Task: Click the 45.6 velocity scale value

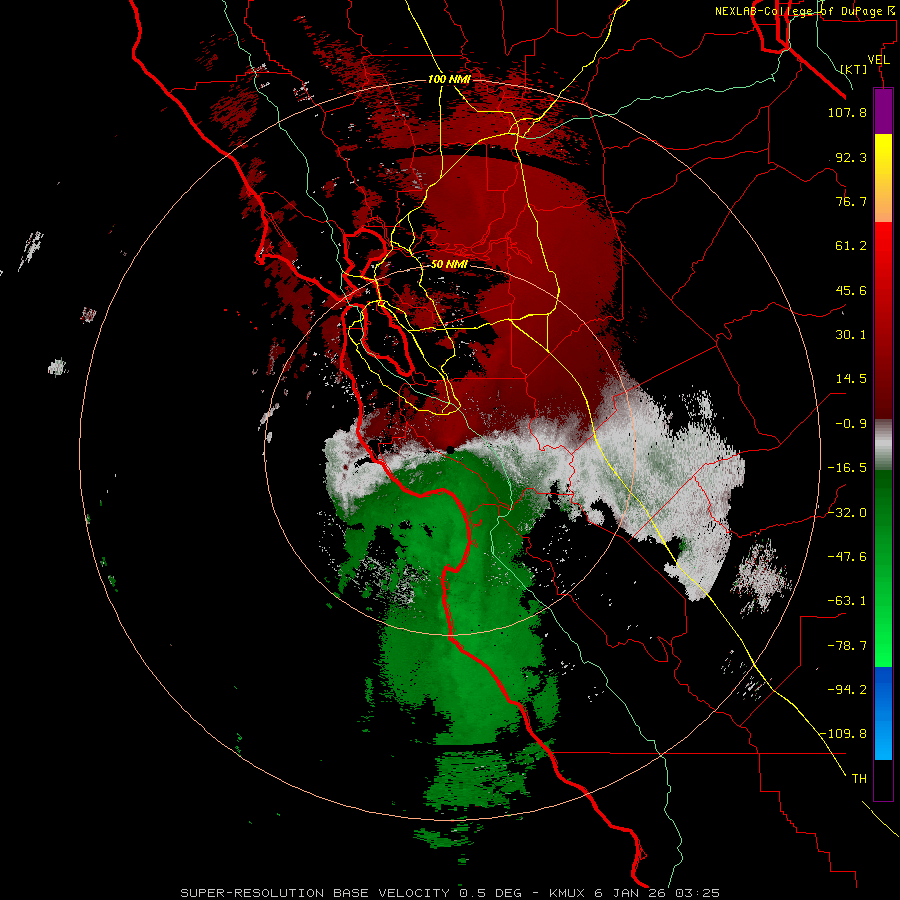Action: pyautogui.click(x=851, y=290)
